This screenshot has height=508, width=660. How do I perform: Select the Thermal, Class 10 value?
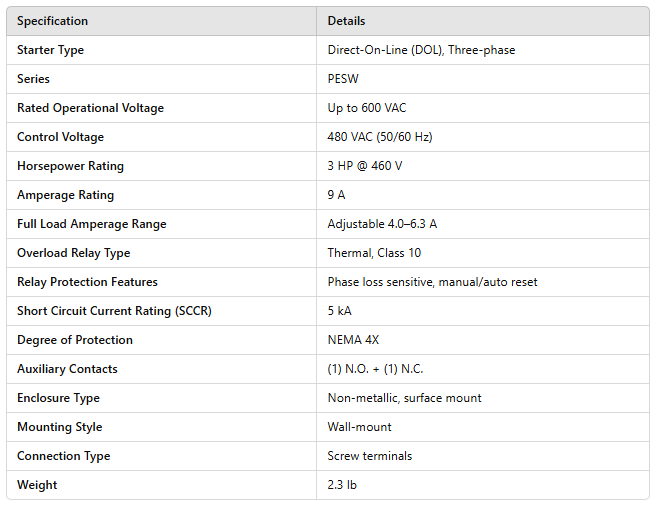374,253
